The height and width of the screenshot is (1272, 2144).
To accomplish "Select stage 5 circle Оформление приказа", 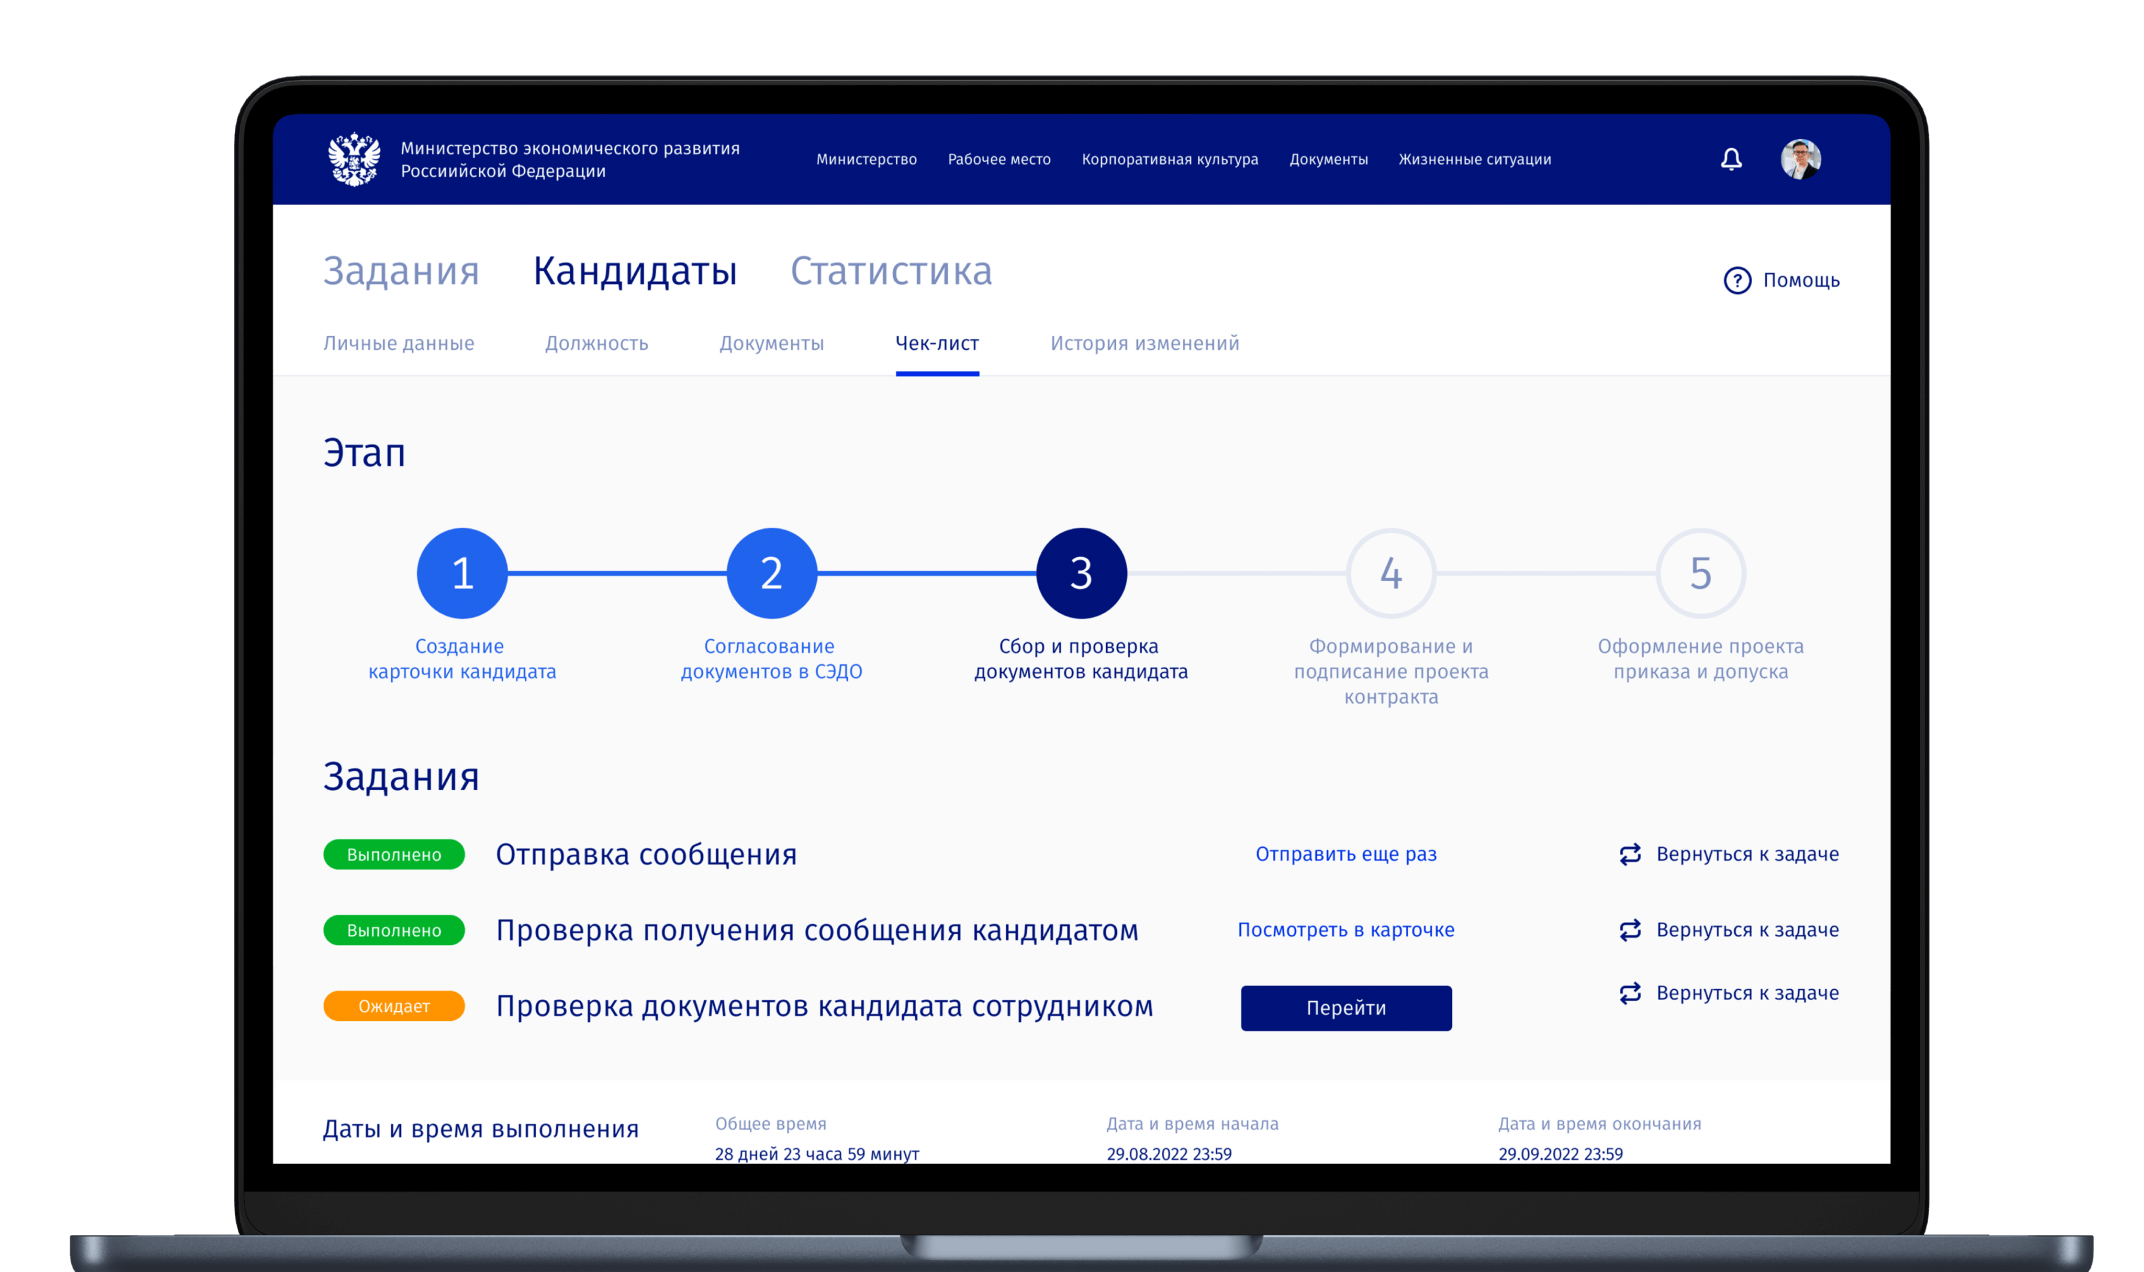I will pos(1700,573).
